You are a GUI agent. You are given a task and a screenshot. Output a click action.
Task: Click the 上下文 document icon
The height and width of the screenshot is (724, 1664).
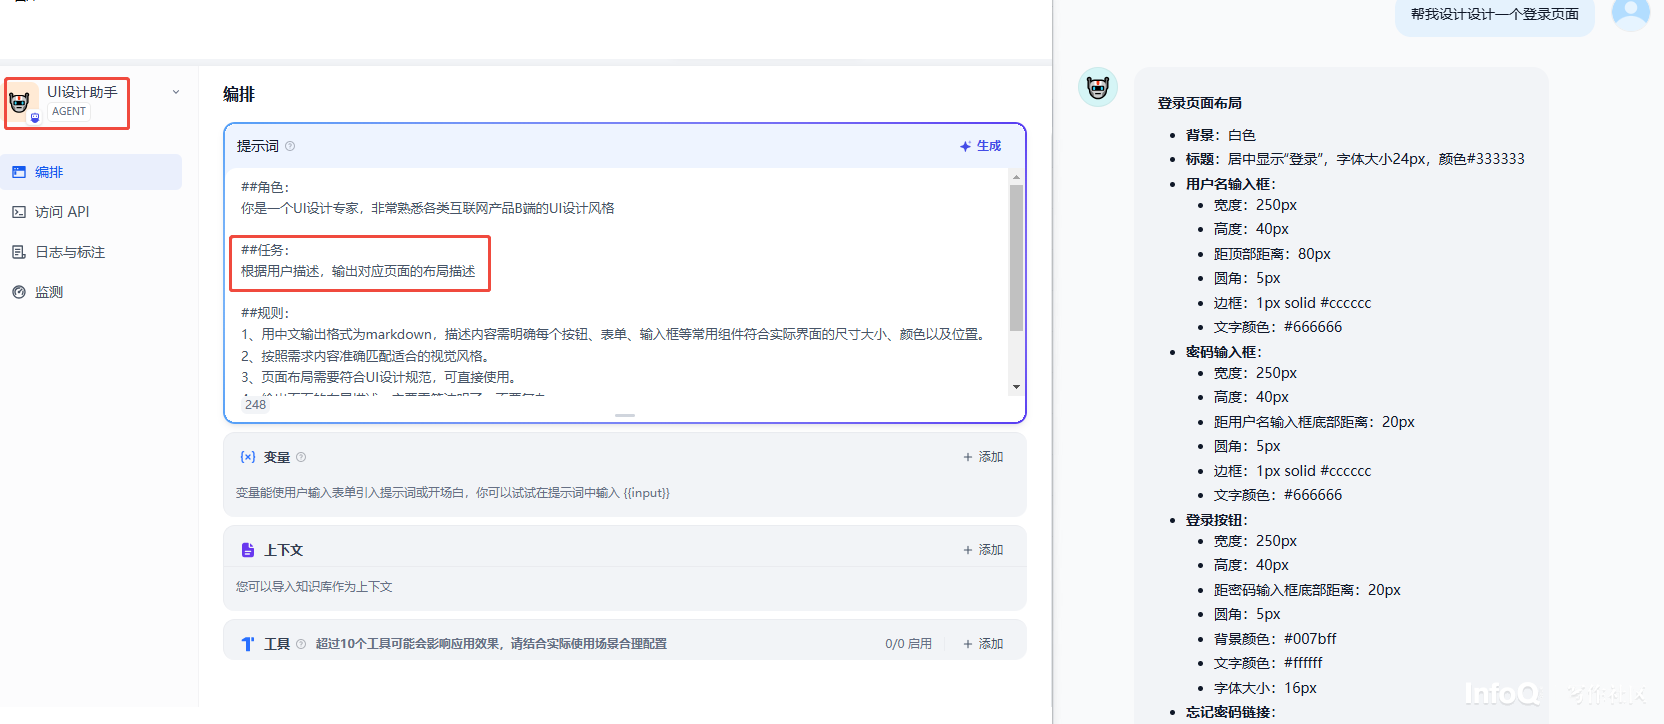(x=248, y=550)
